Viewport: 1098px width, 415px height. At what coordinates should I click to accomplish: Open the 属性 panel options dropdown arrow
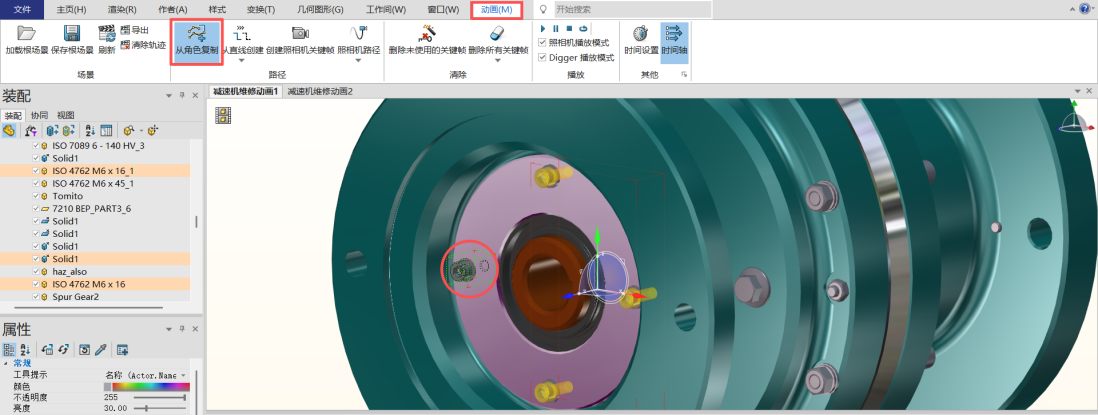[169, 330]
